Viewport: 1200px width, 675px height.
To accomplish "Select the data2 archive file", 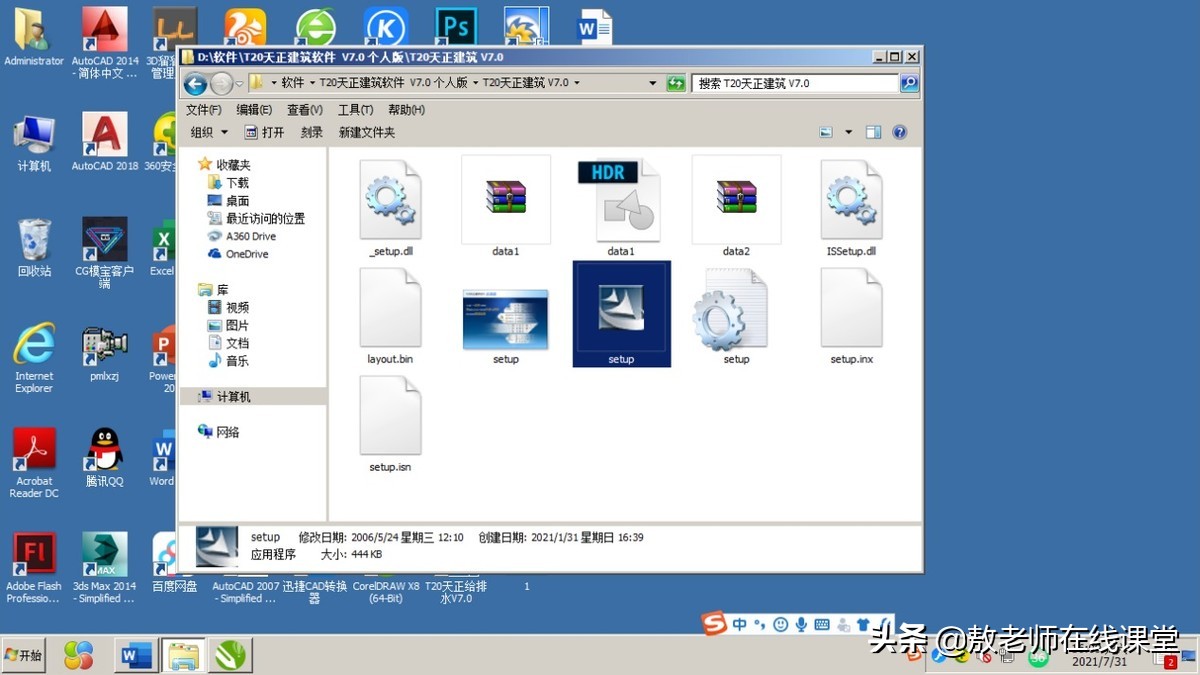I will [736, 200].
